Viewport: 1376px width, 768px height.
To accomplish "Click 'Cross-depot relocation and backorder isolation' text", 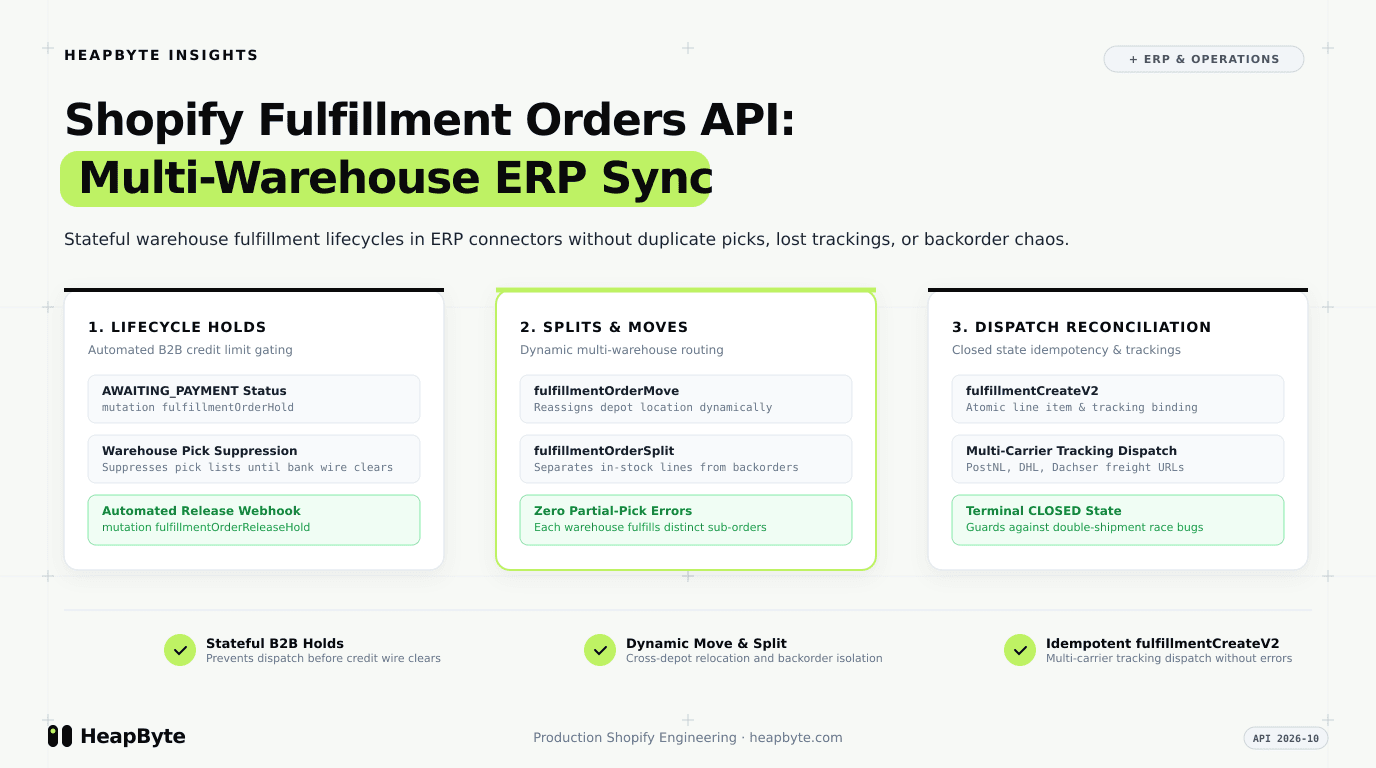I will point(754,659).
